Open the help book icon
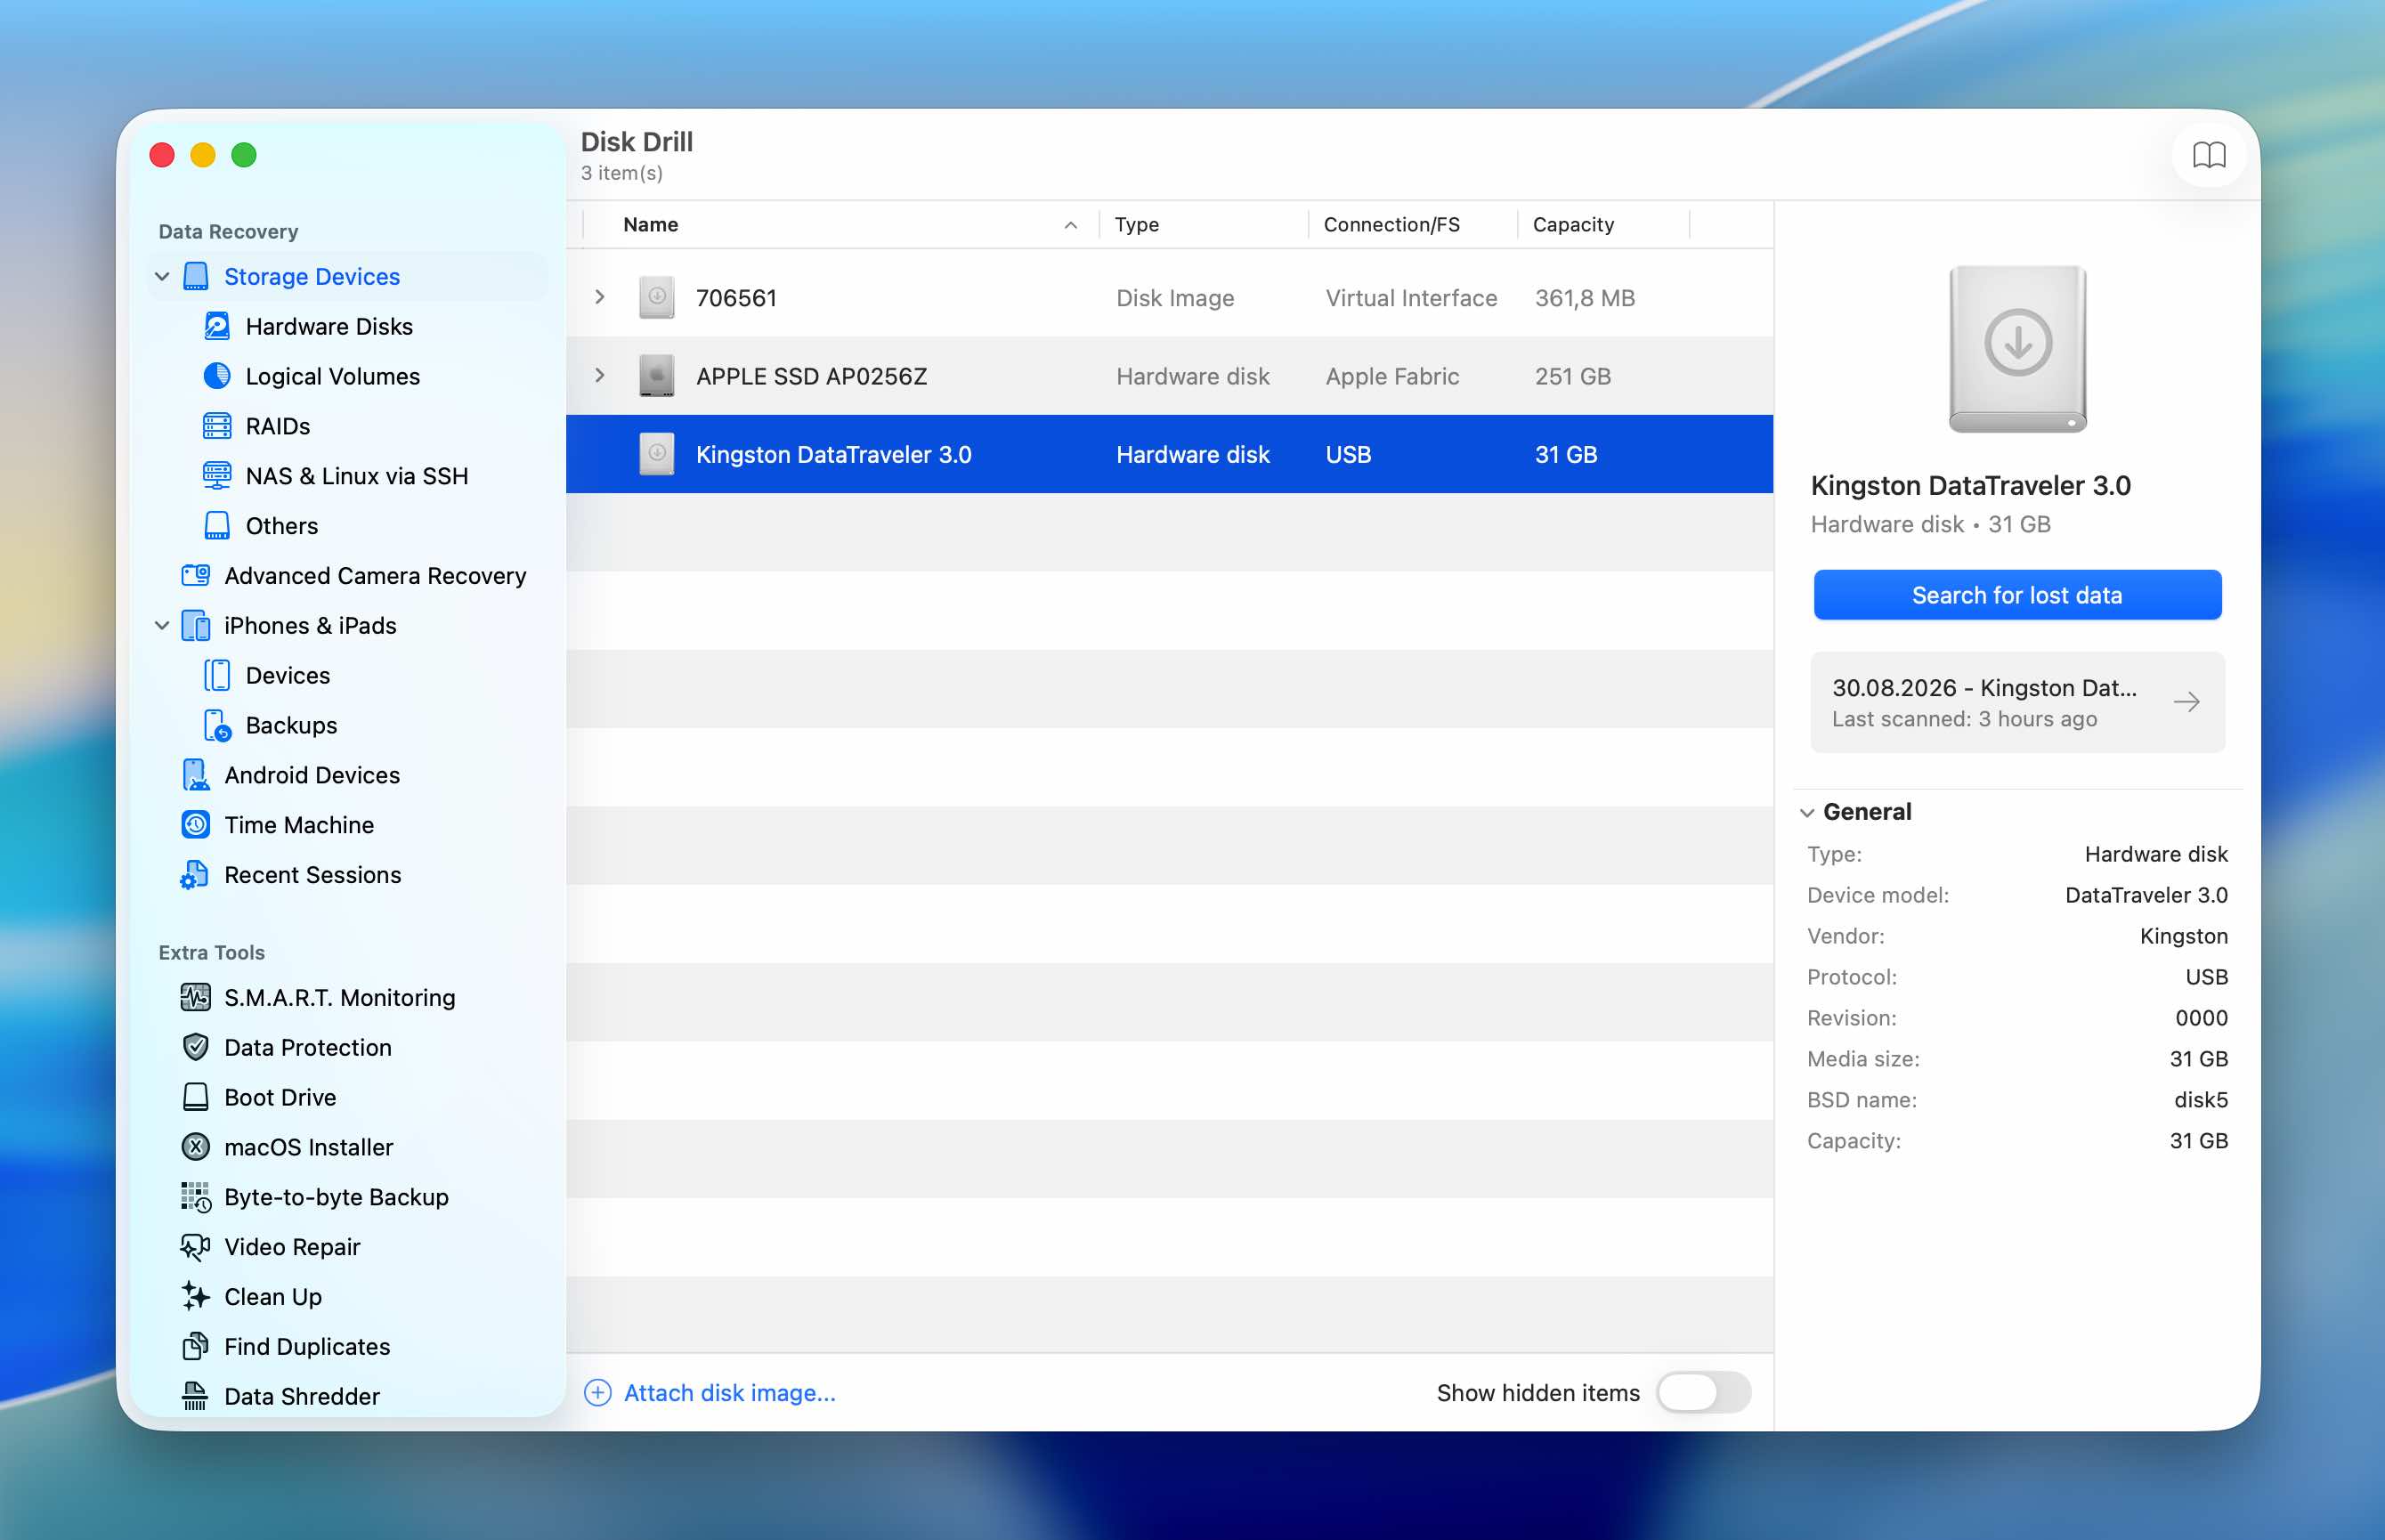This screenshot has height=1540, width=2385. [2208, 155]
